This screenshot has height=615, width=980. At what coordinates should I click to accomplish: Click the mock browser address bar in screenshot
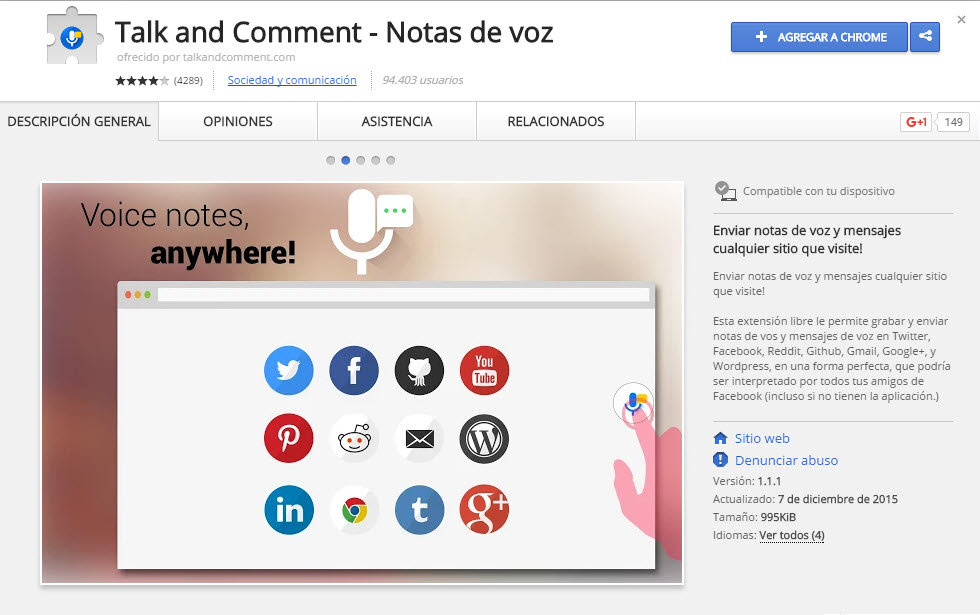click(403, 294)
